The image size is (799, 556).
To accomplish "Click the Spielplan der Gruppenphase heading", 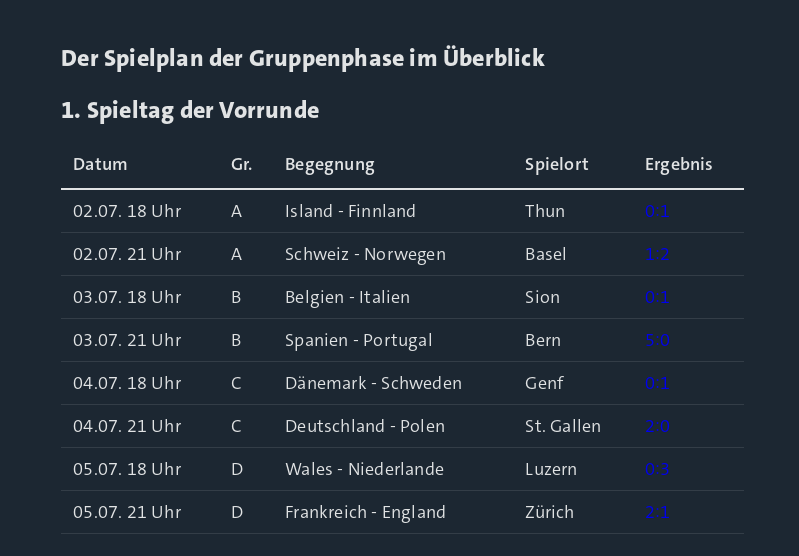I will 303,58.
